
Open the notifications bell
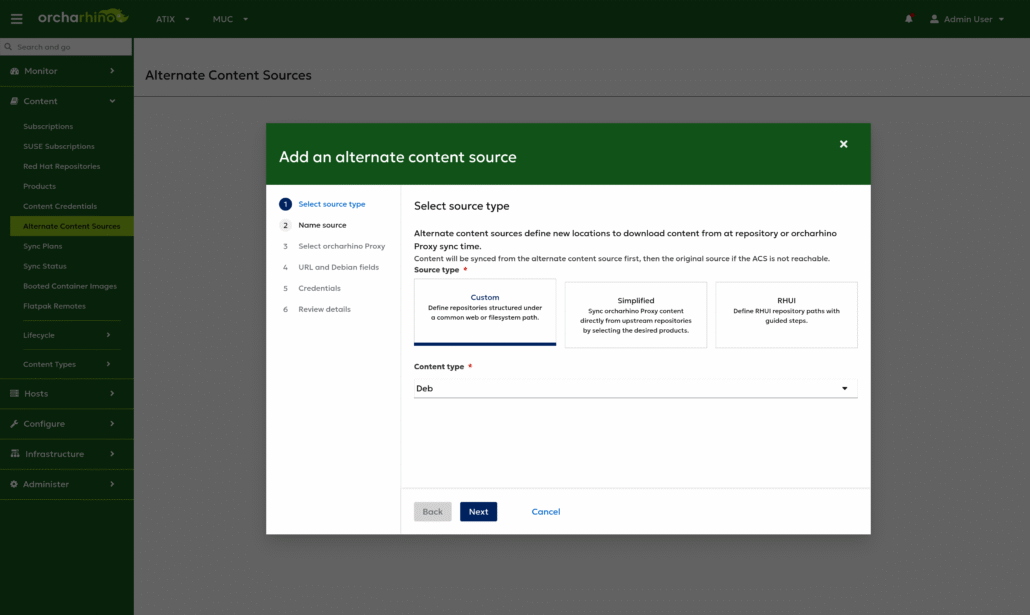[909, 19]
